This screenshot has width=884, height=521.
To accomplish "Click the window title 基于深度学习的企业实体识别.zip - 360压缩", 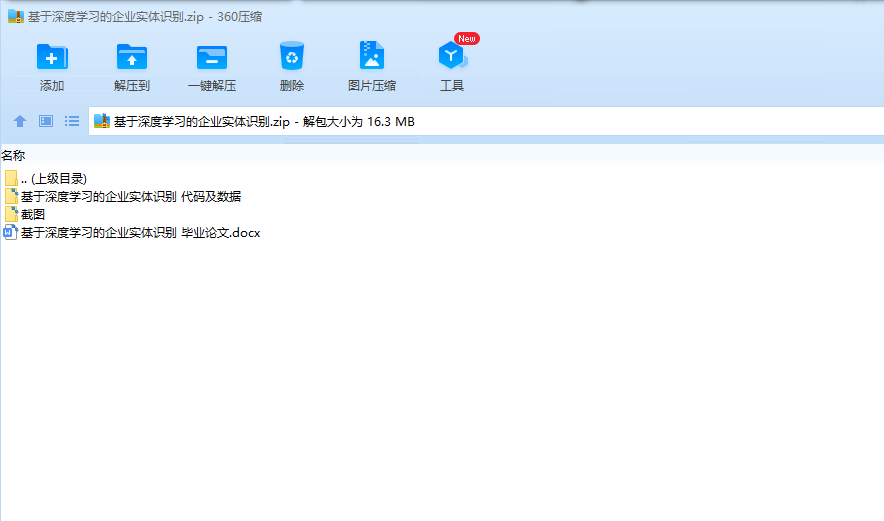I will click(145, 17).
